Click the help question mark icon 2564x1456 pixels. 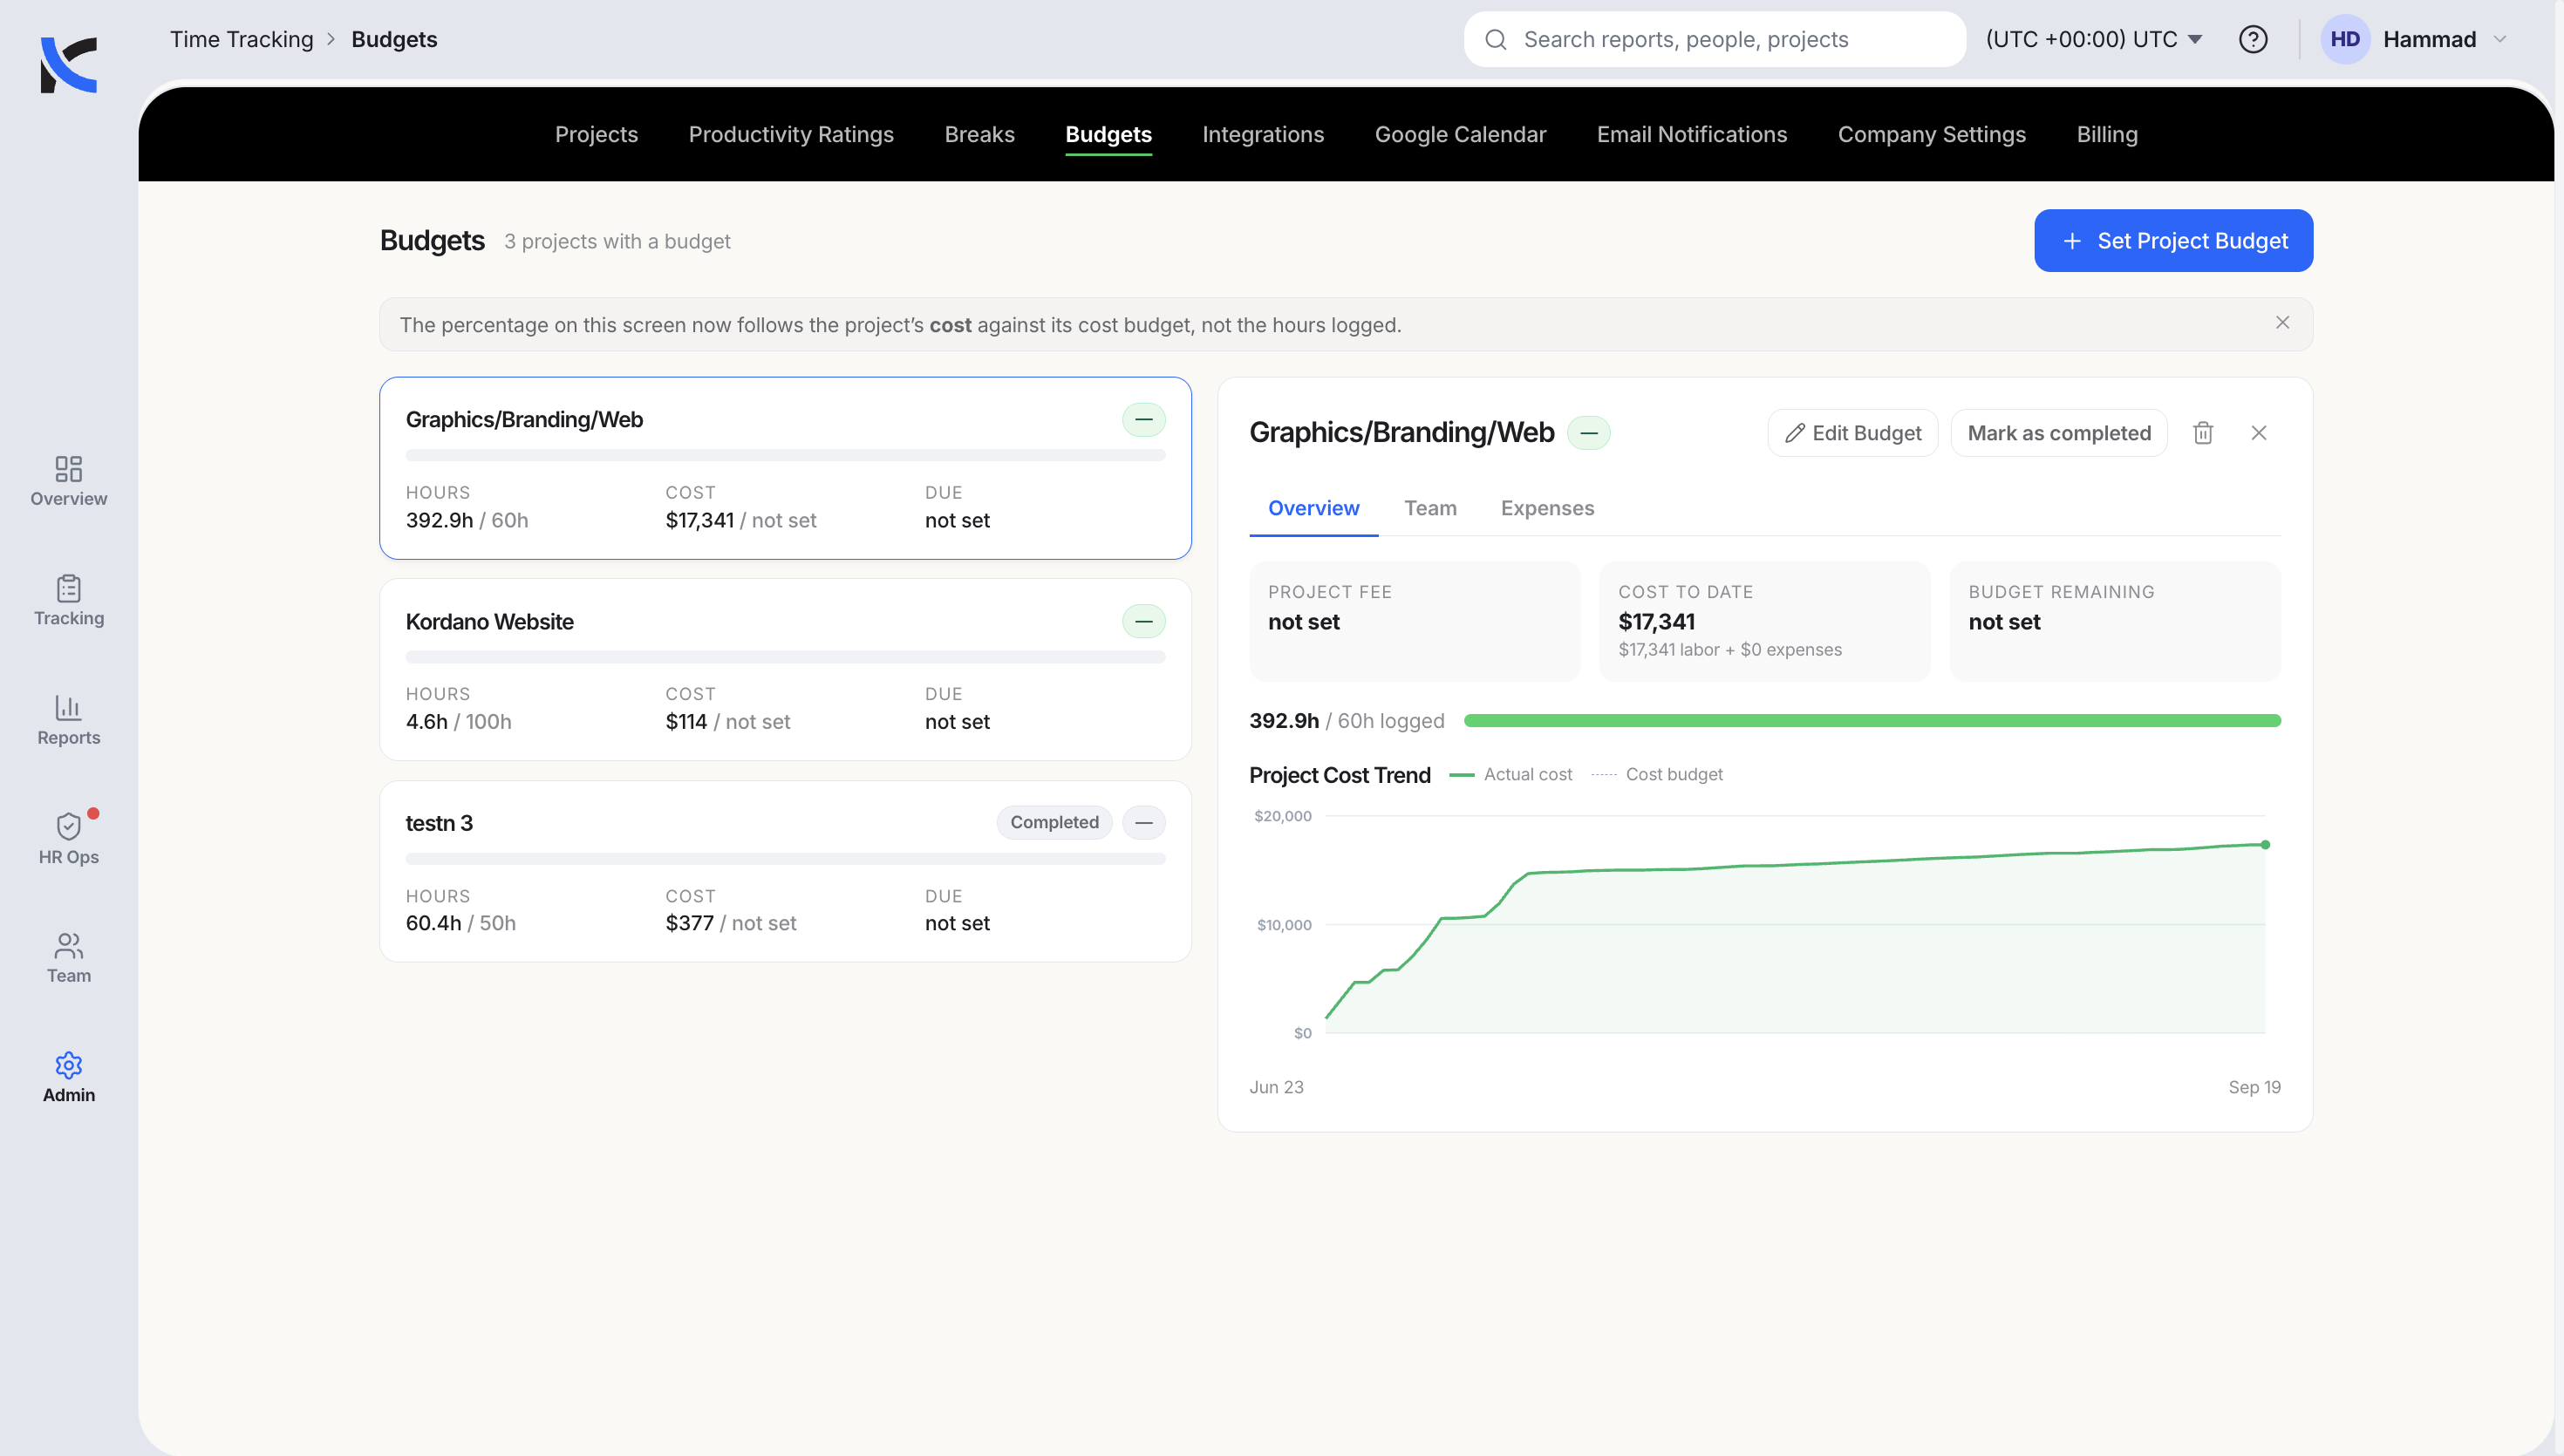pos(2252,39)
